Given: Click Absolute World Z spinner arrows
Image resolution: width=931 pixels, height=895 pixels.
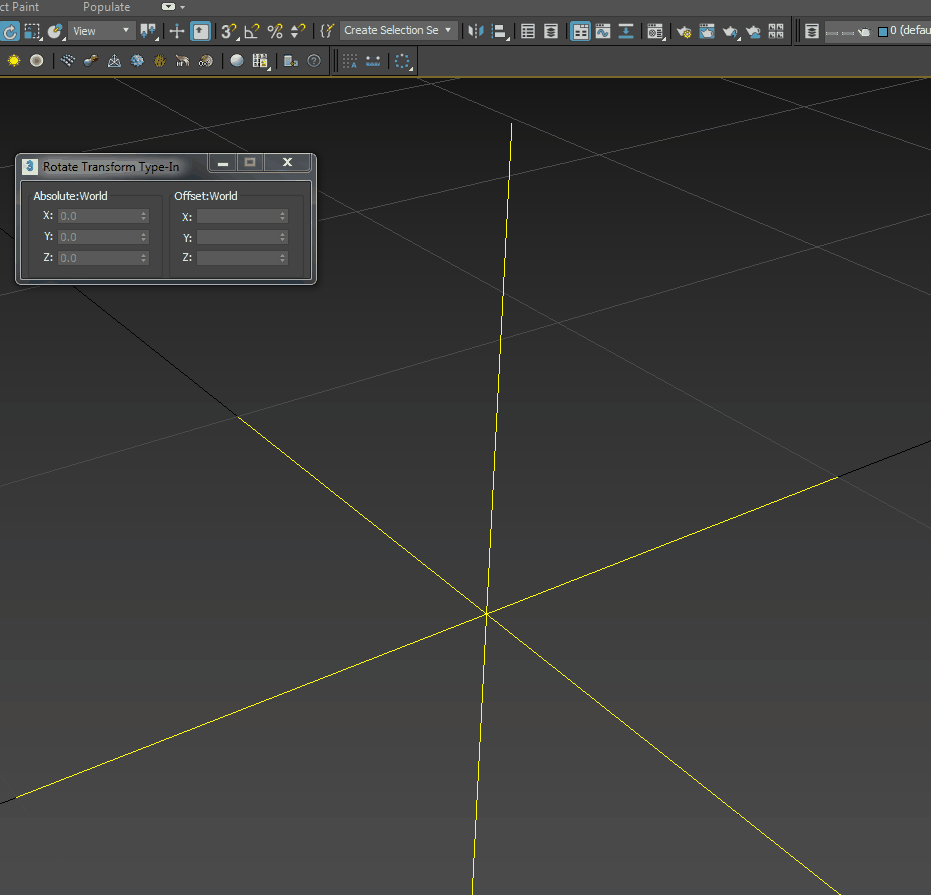Looking at the screenshot, I should click(x=144, y=258).
